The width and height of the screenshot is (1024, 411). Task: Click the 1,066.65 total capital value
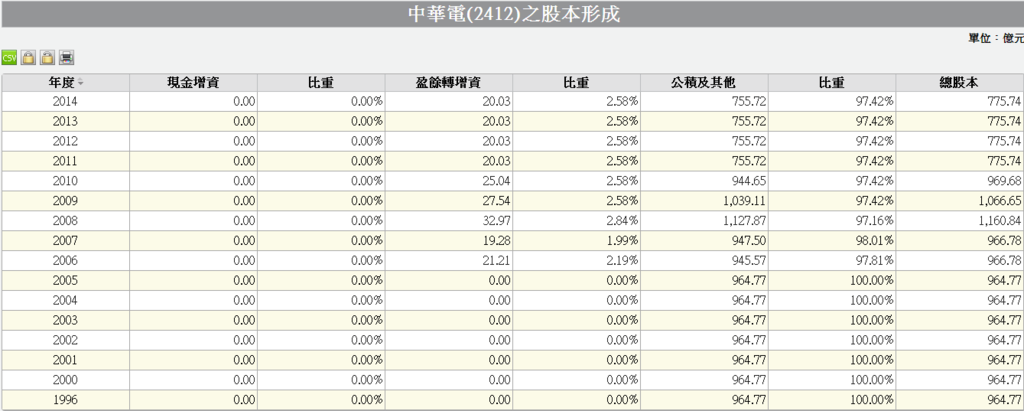[x=1001, y=201]
